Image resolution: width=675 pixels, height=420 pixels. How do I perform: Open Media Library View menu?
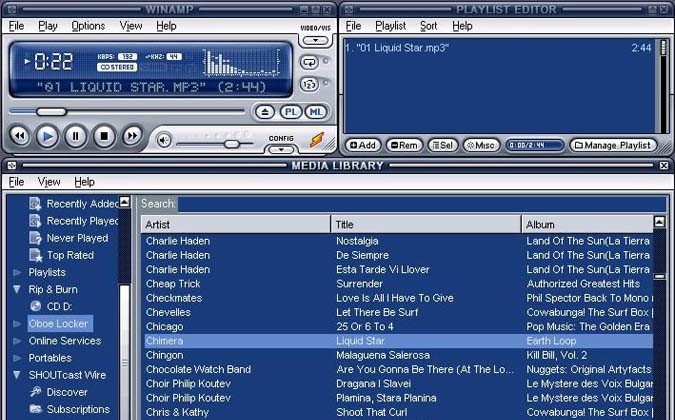tap(49, 182)
